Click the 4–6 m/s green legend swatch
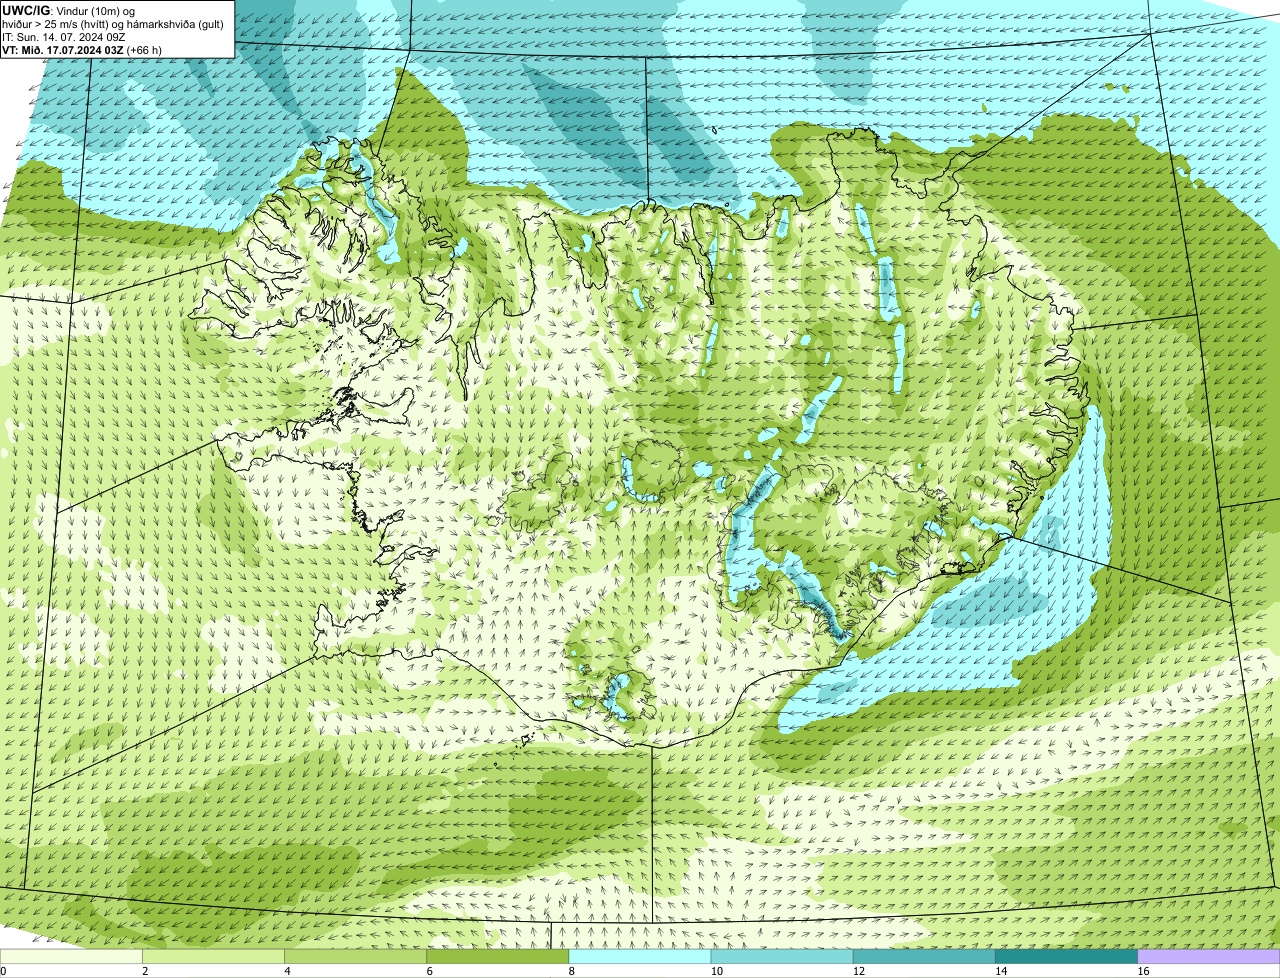The height and width of the screenshot is (978, 1280). click(356, 956)
